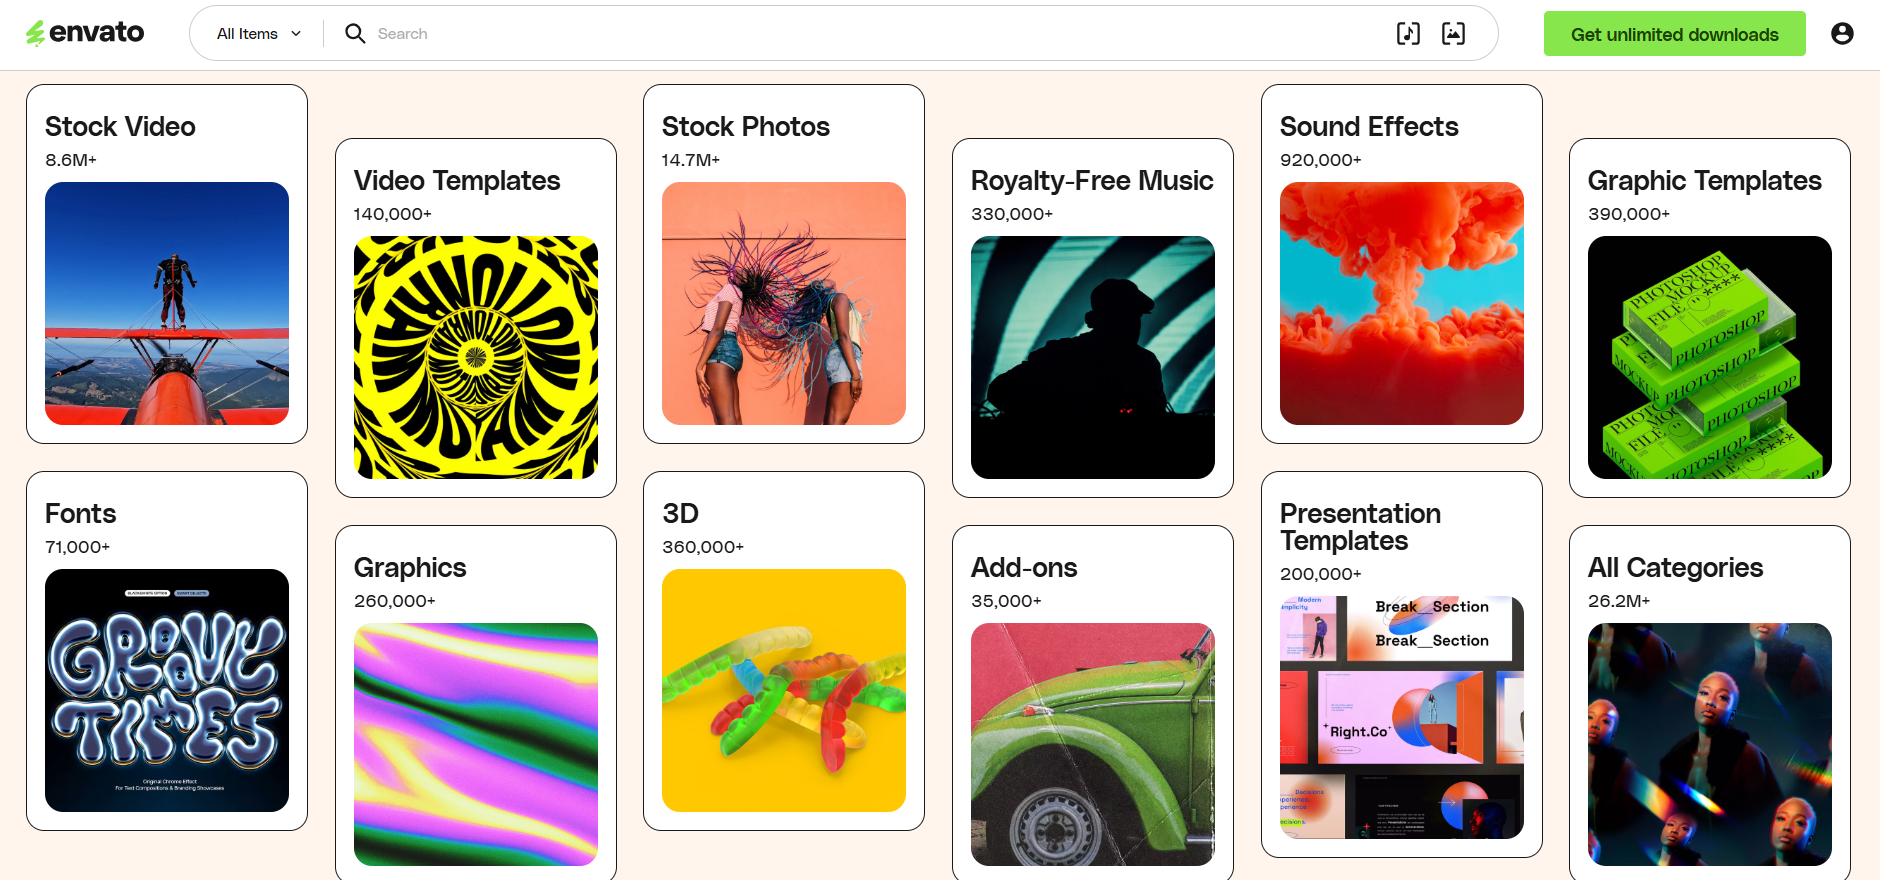Click the search magnifier icon
This screenshot has width=1880, height=880.
click(355, 33)
